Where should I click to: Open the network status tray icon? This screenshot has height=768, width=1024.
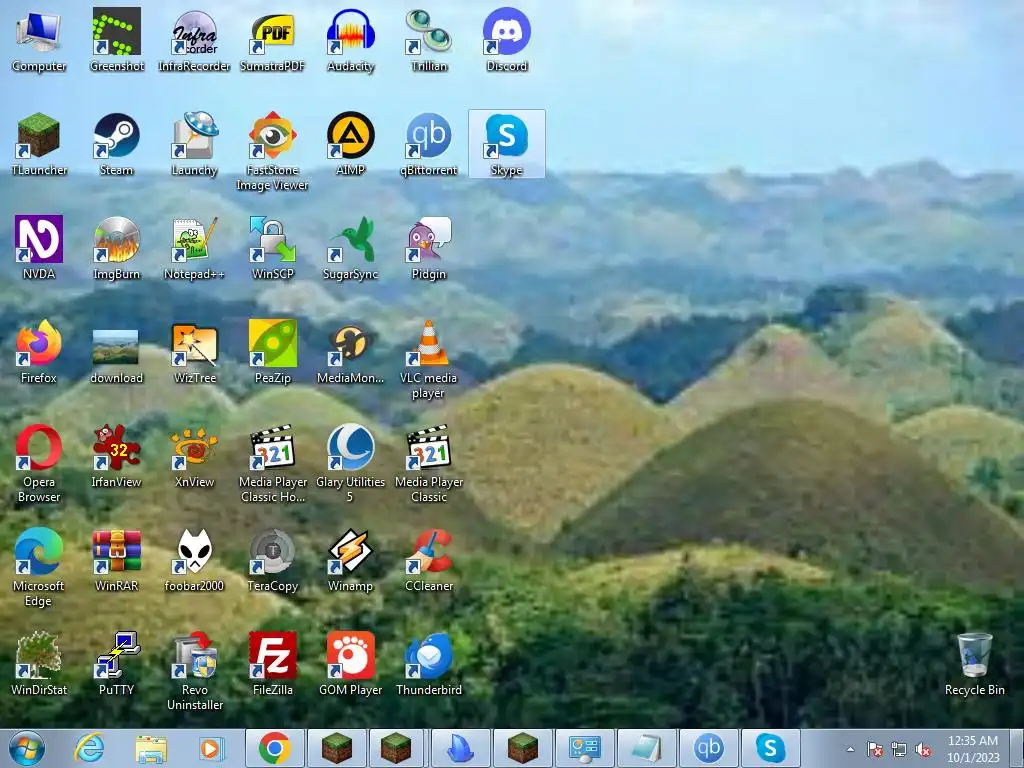(x=899, y=749)
